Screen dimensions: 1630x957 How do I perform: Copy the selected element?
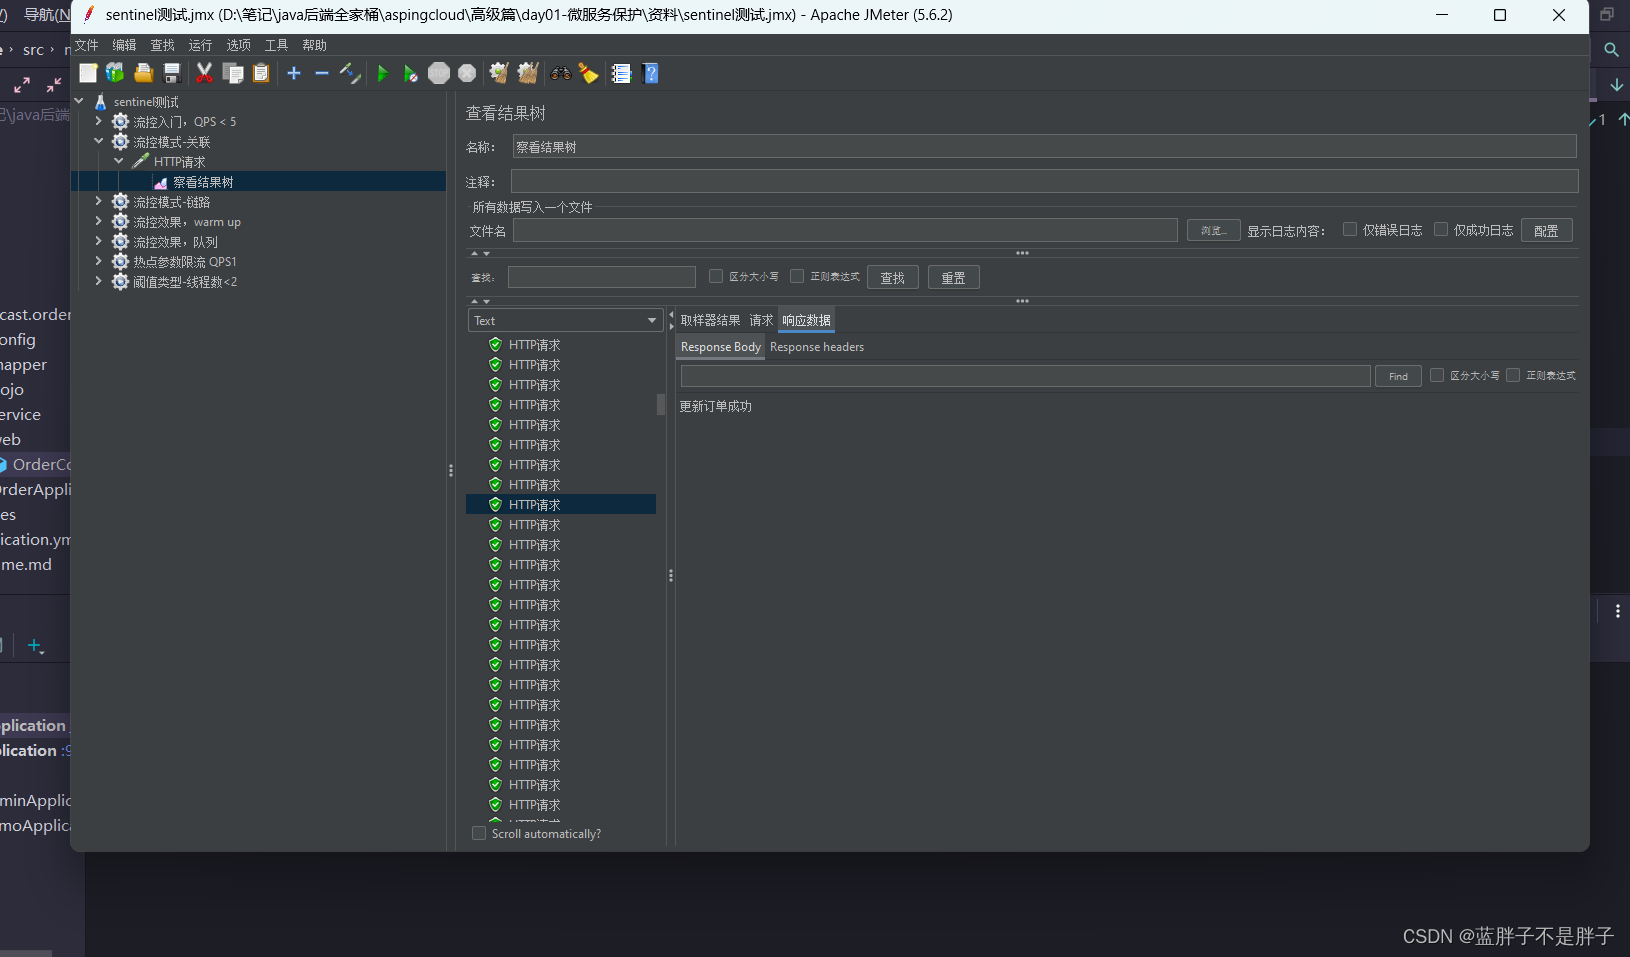tap(233, 73)
